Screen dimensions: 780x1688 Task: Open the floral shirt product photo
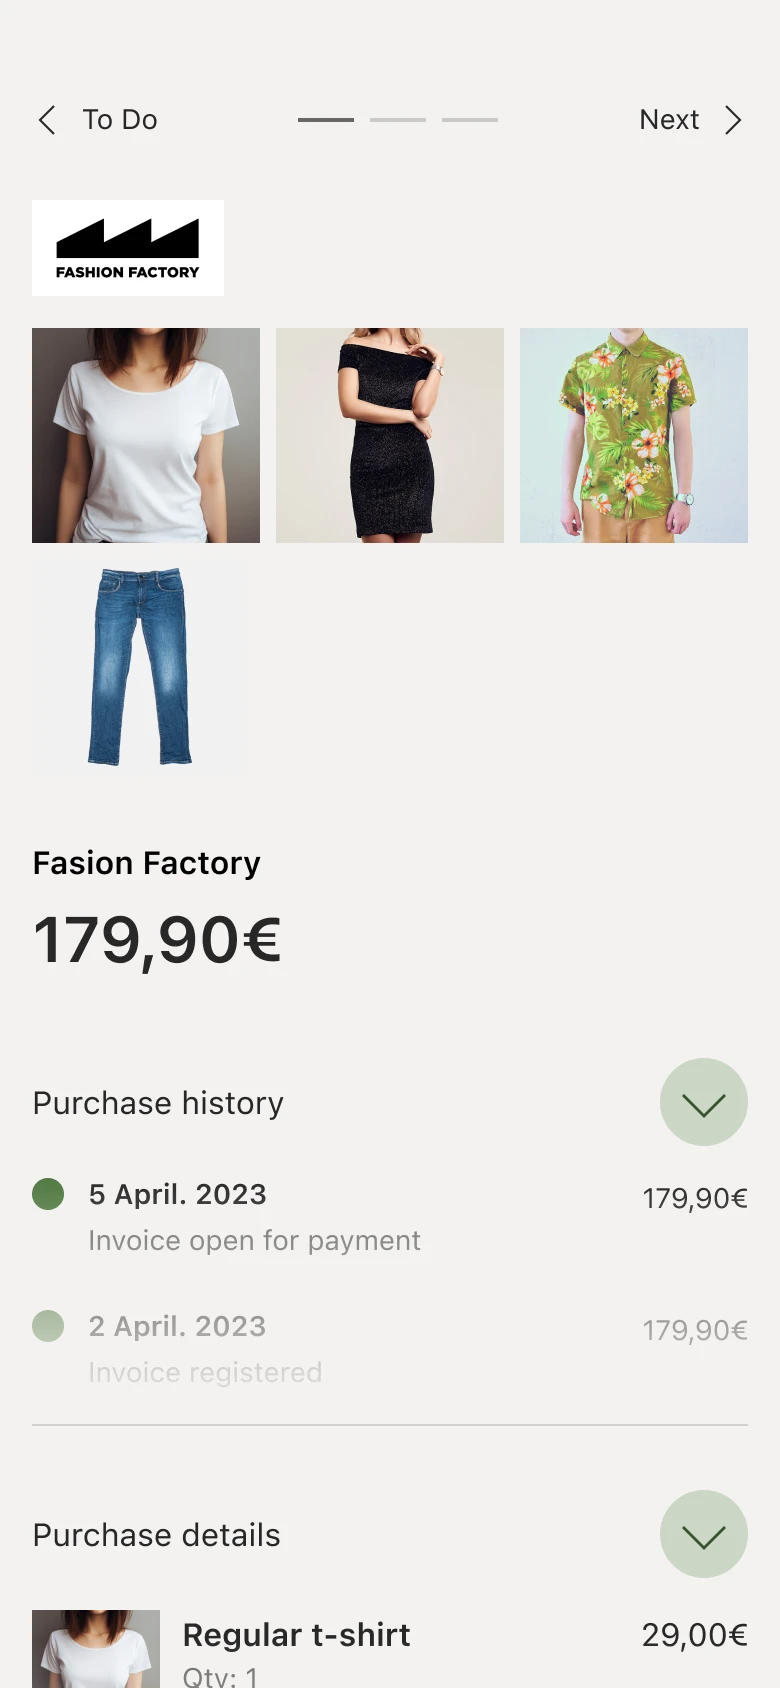tap(634, 435)
